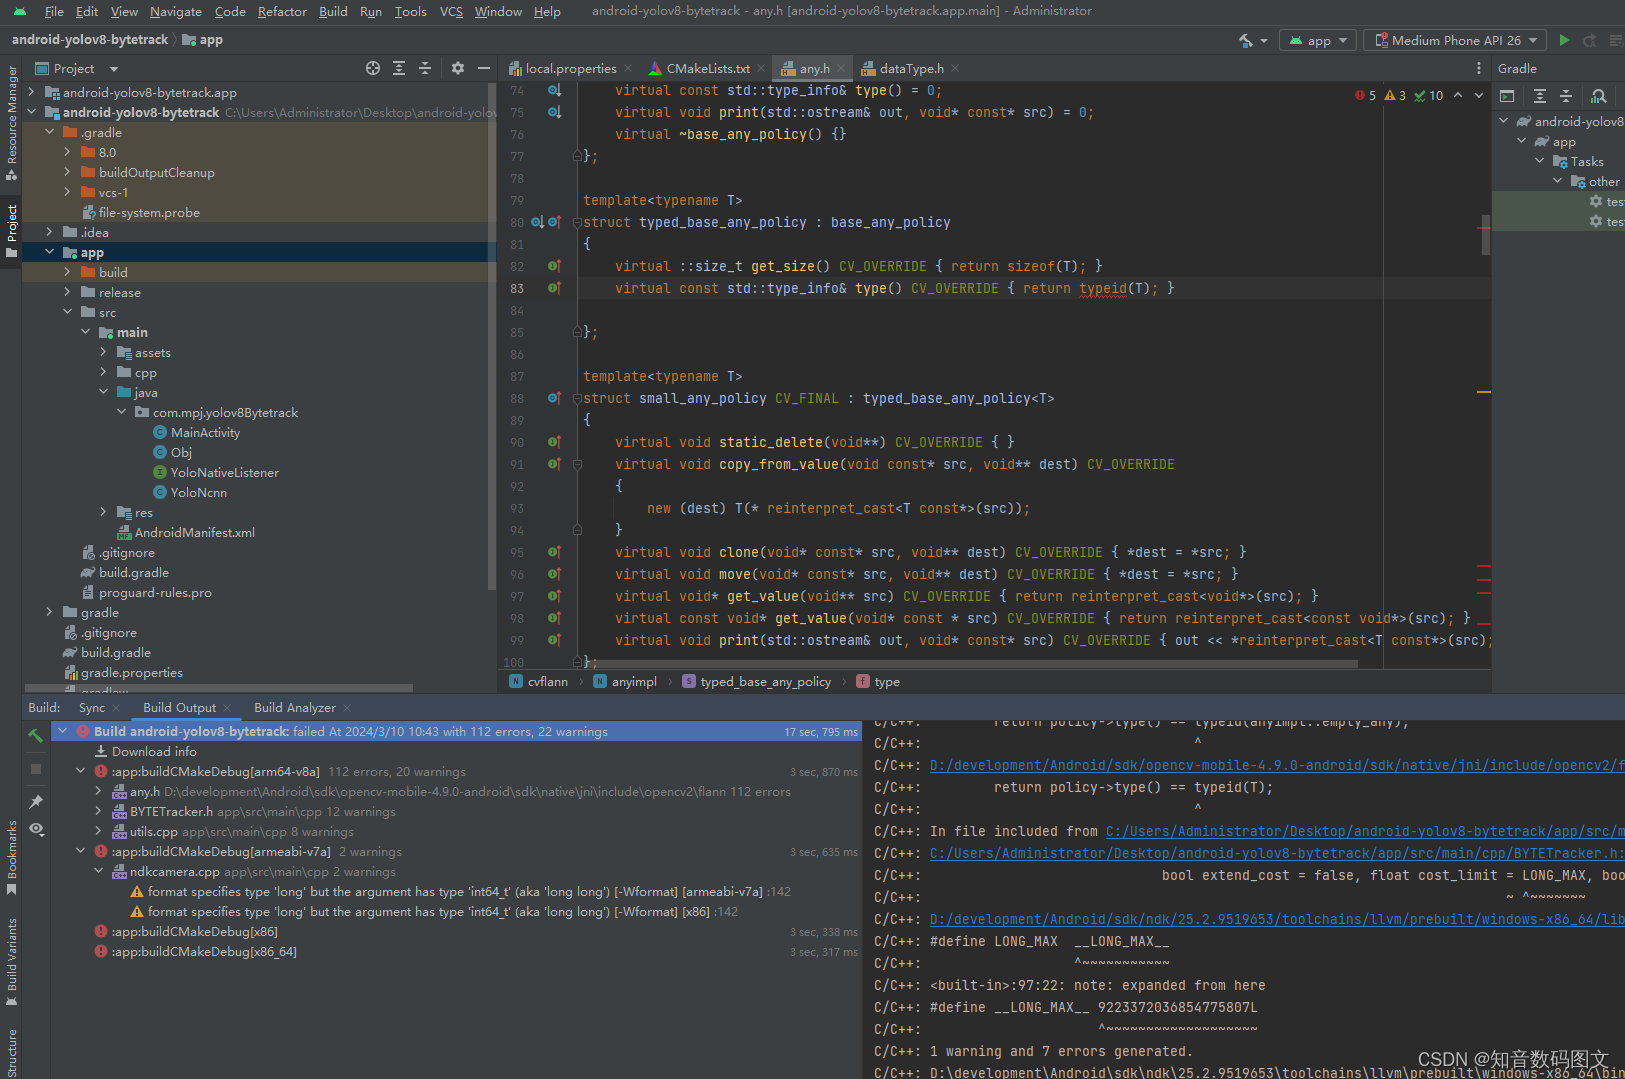
Task: Open editor tabs more-options kebab menu
Action: (1479, 68)
